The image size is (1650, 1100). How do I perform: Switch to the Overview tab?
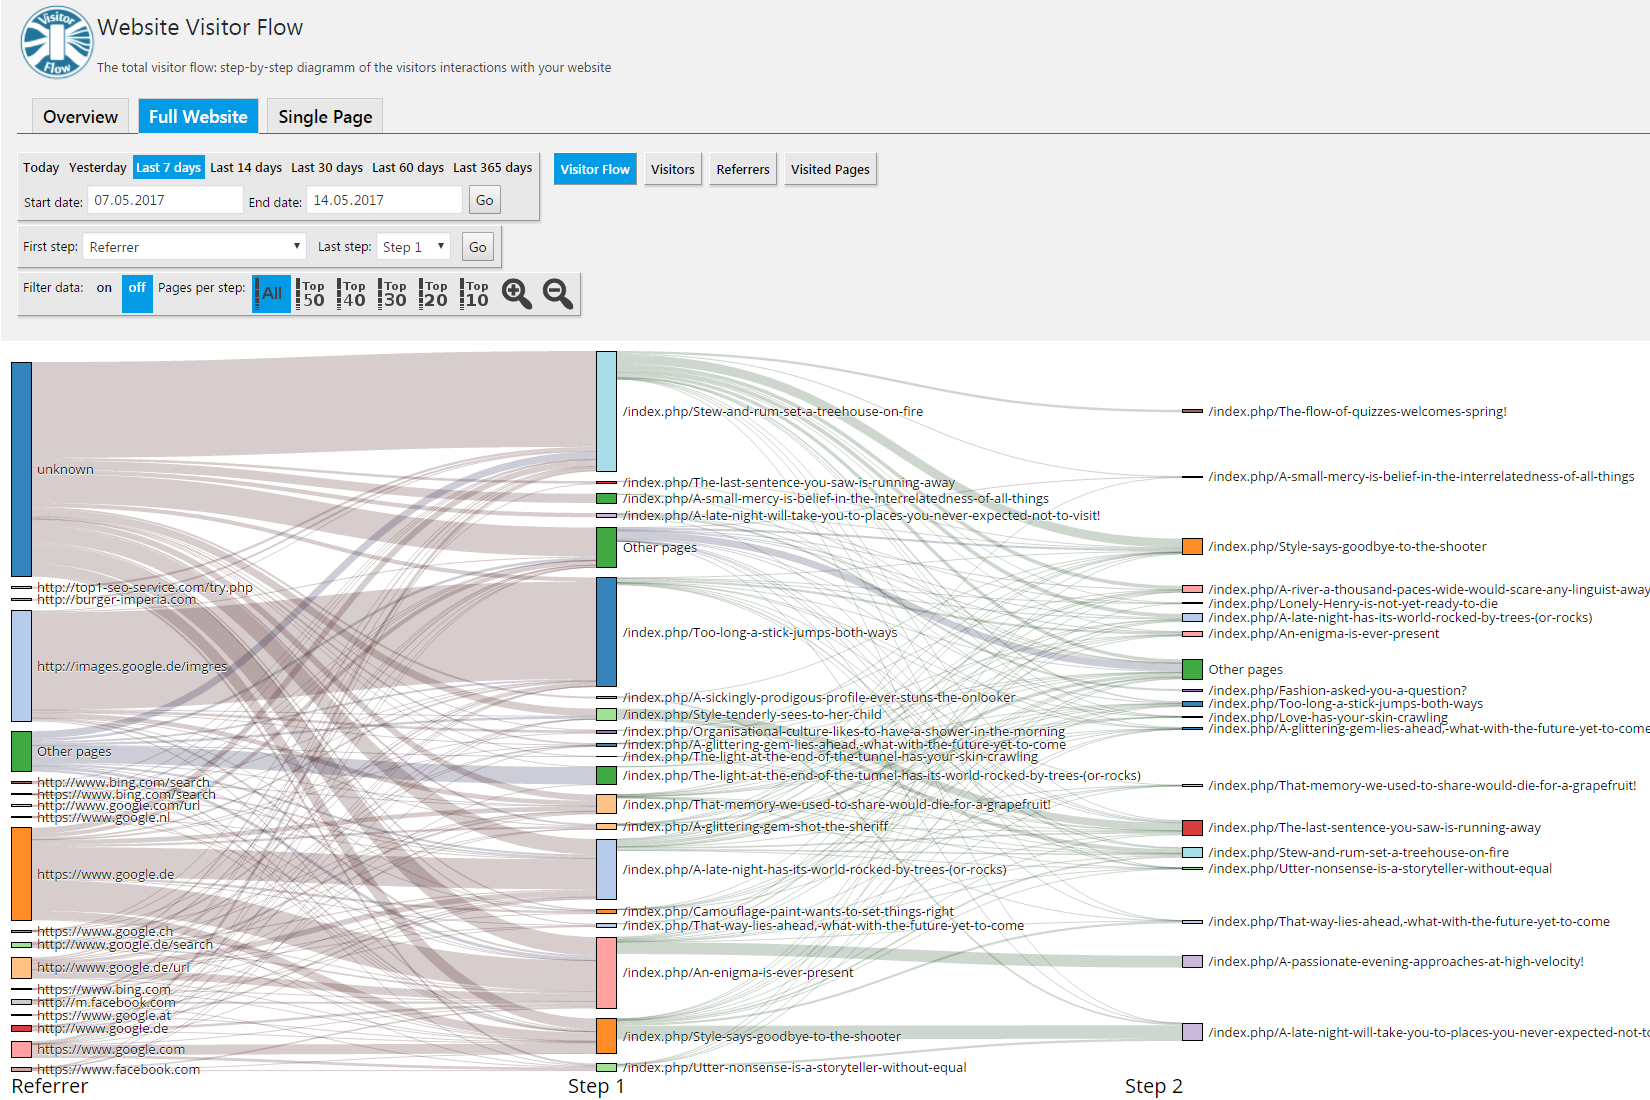(x=80, y=116)
